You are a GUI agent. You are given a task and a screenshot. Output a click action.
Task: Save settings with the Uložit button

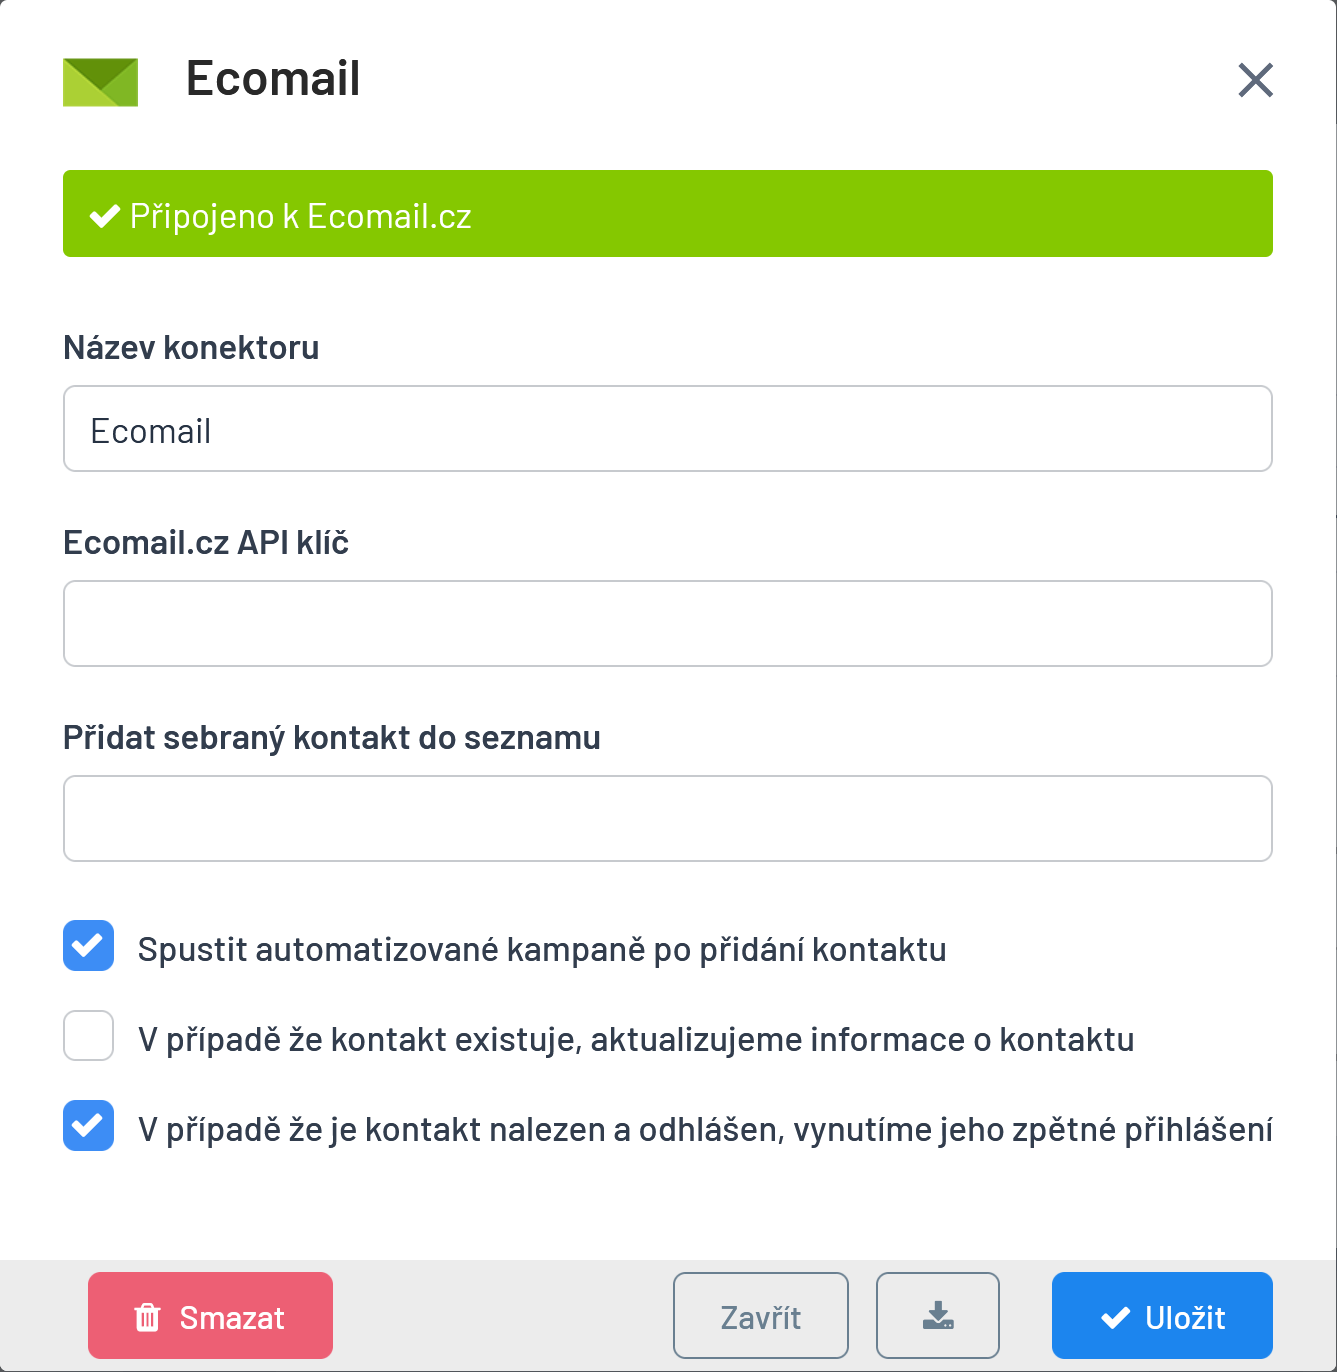(x=1162, y=1316)
